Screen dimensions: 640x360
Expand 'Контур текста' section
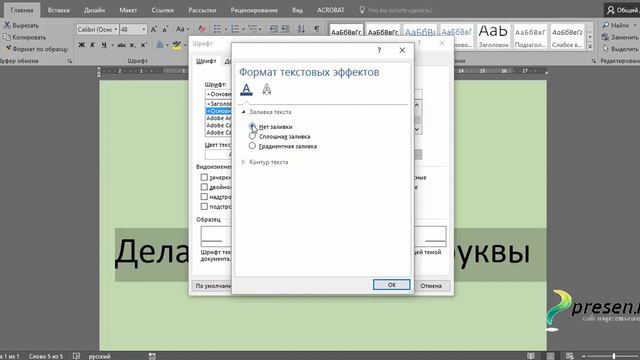point(244,162)
